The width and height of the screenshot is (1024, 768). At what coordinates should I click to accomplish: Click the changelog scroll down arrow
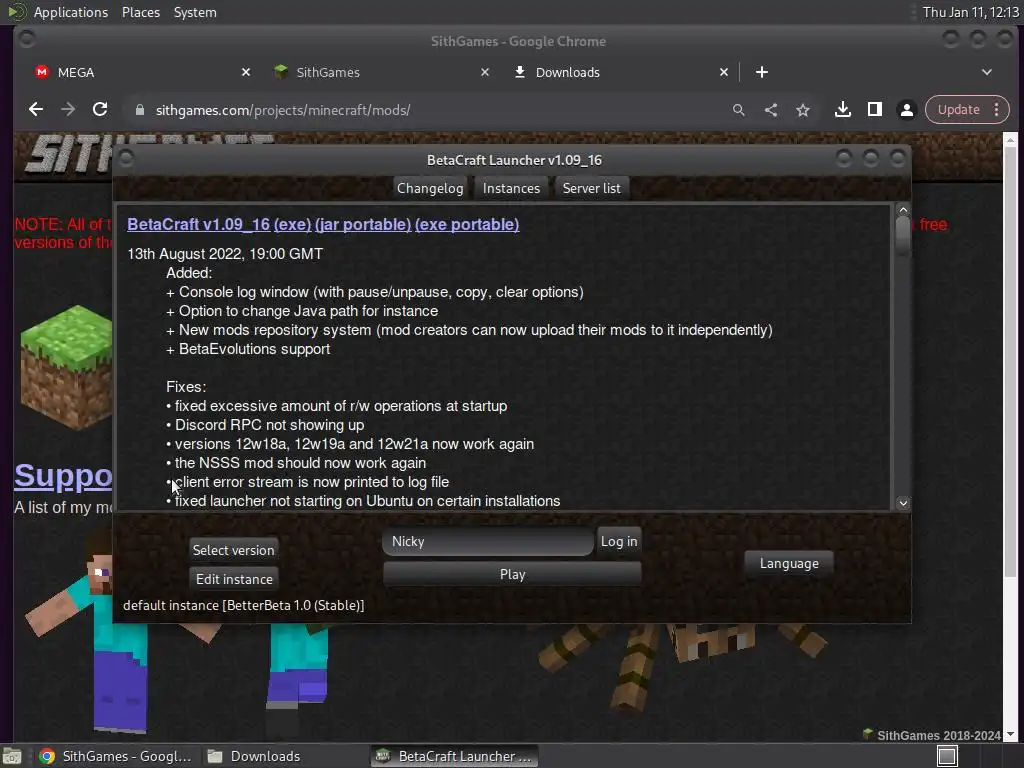coord(903,504)
